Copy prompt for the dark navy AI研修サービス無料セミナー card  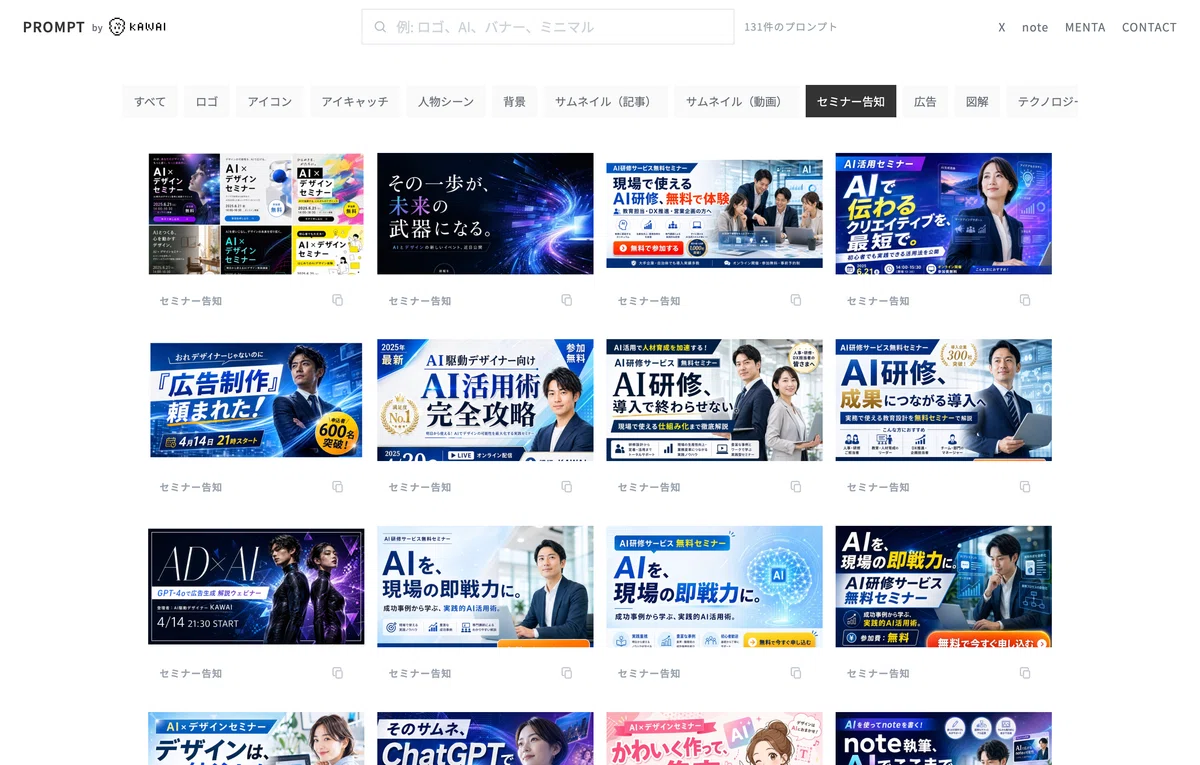click(x=1024, y=673)
